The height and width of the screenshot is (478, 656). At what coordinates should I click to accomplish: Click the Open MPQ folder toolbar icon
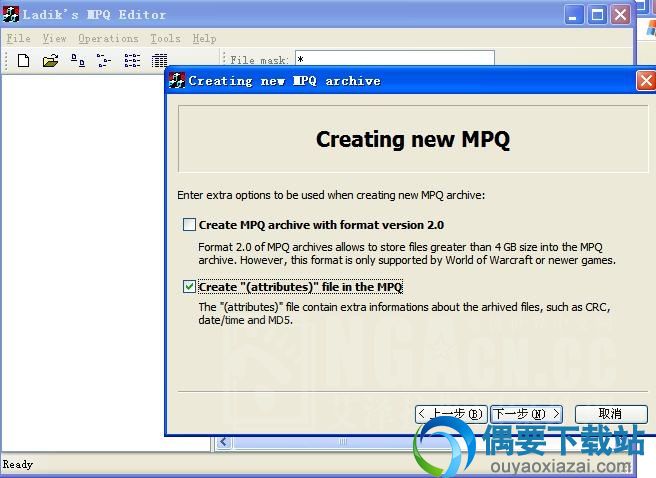(50, 60)
